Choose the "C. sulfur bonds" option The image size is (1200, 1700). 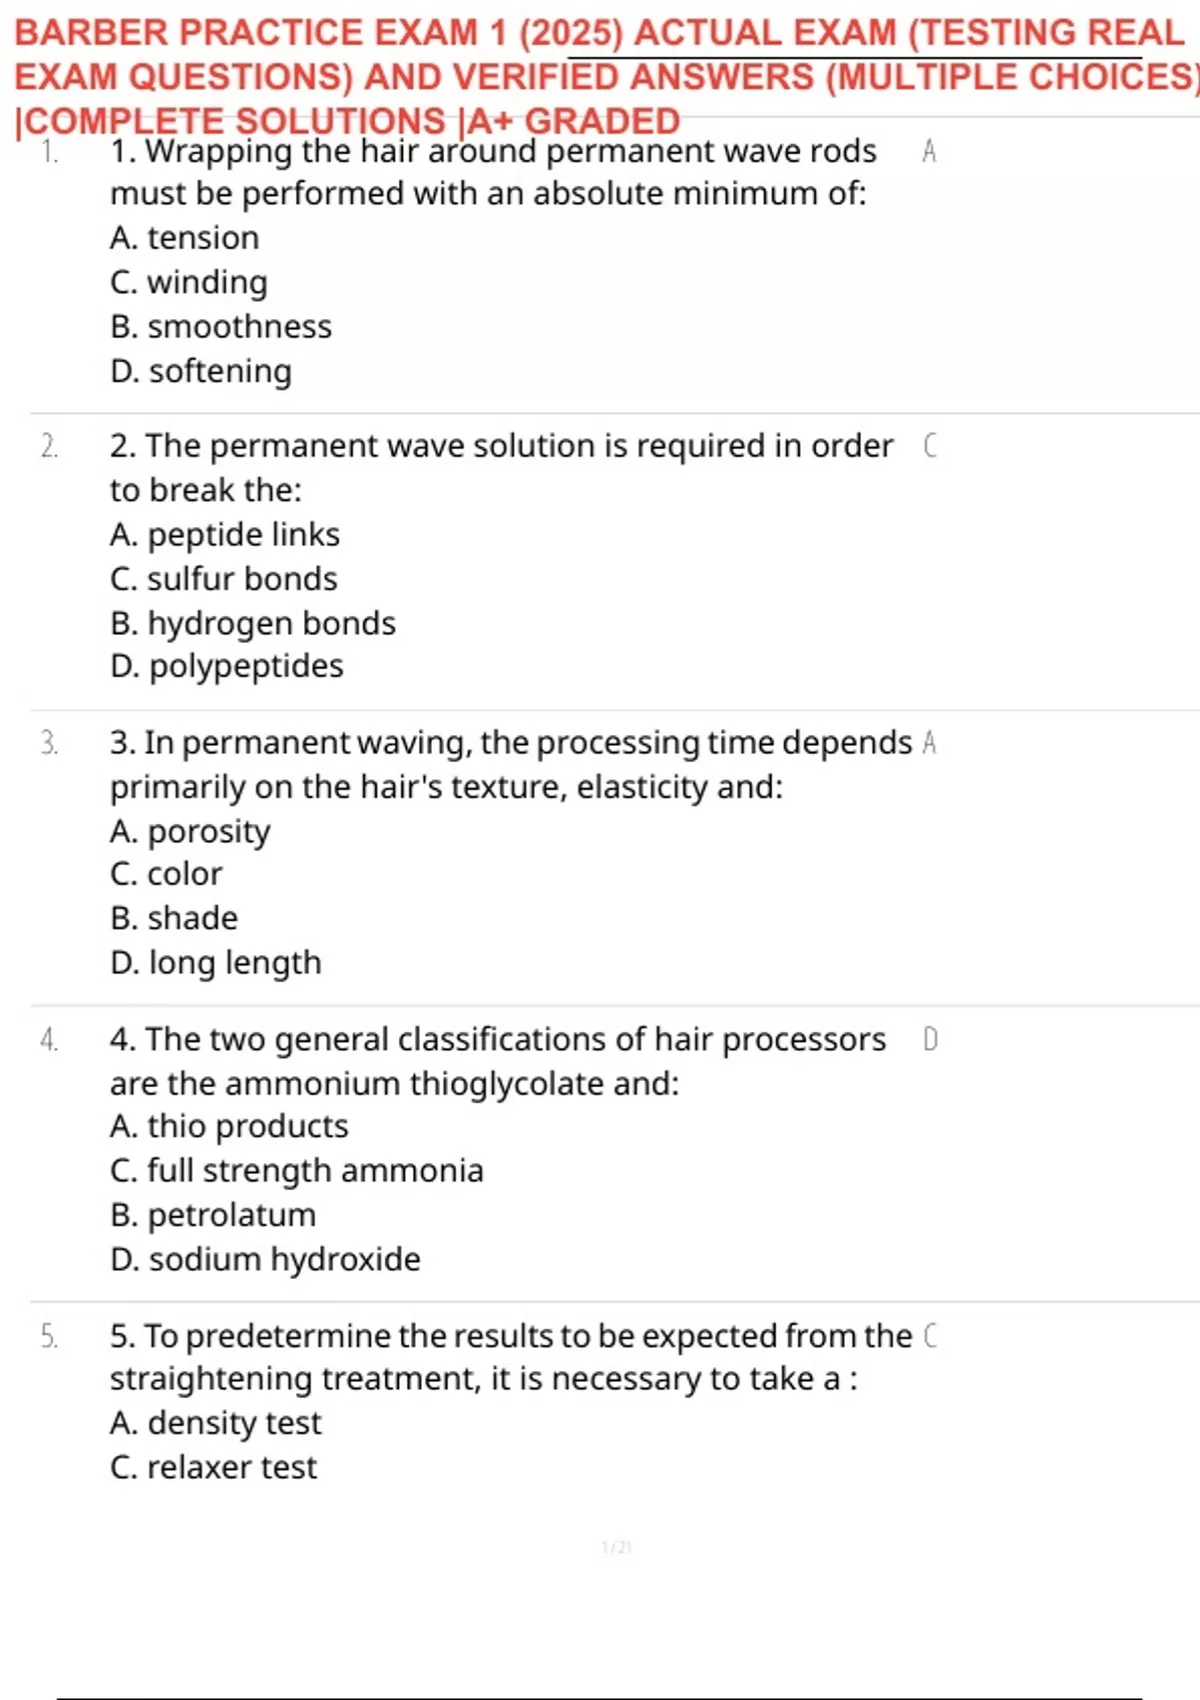224,579
